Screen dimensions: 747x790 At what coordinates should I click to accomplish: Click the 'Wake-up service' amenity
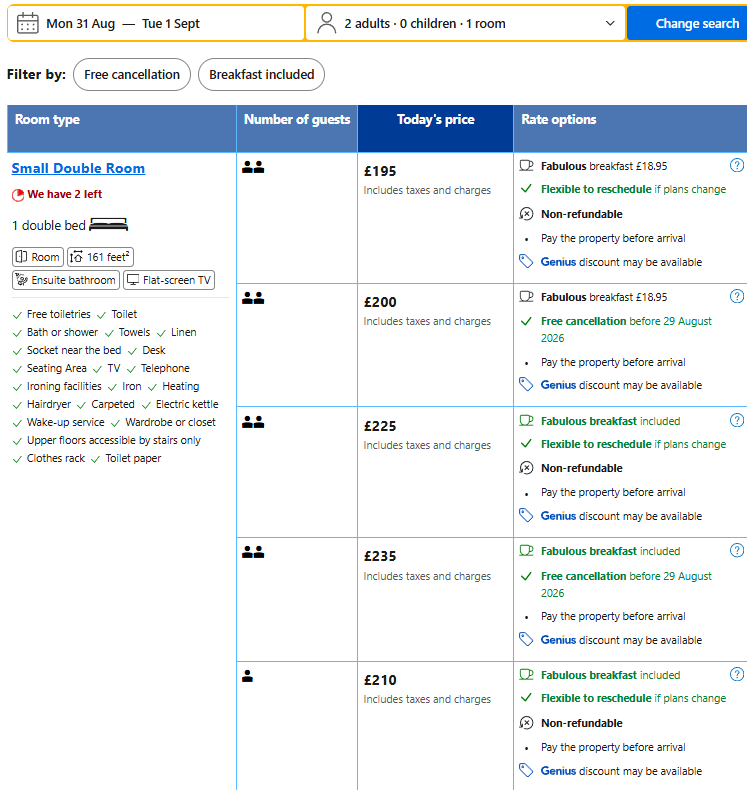click(x=65, y=422)
